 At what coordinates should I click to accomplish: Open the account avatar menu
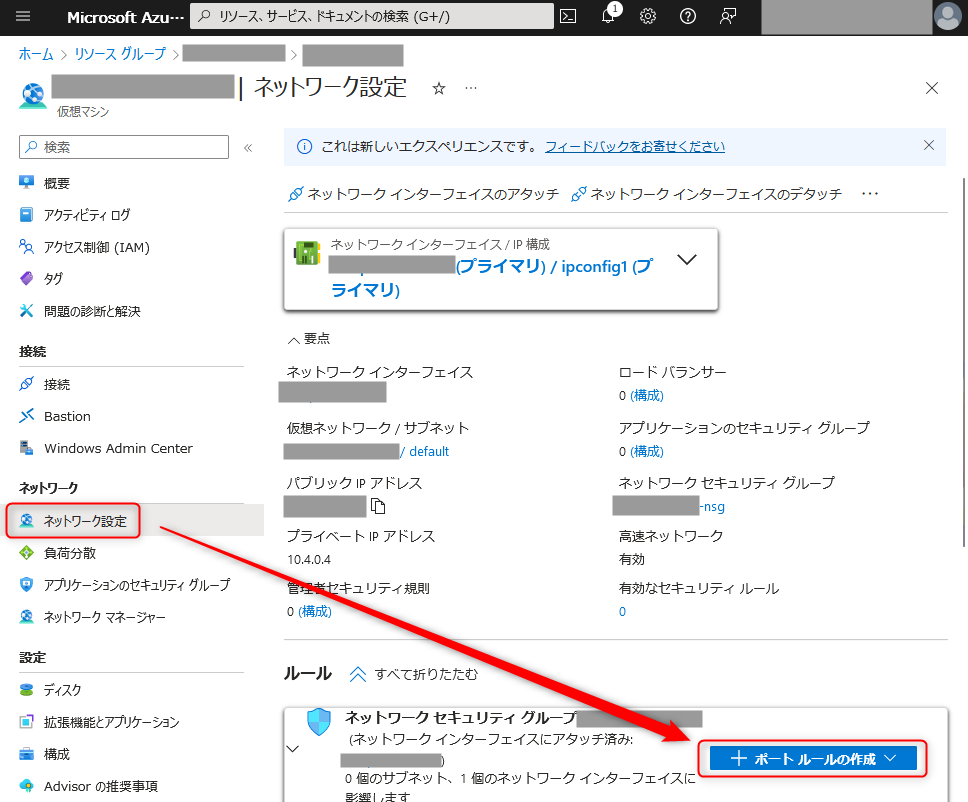tap(948, 17)
